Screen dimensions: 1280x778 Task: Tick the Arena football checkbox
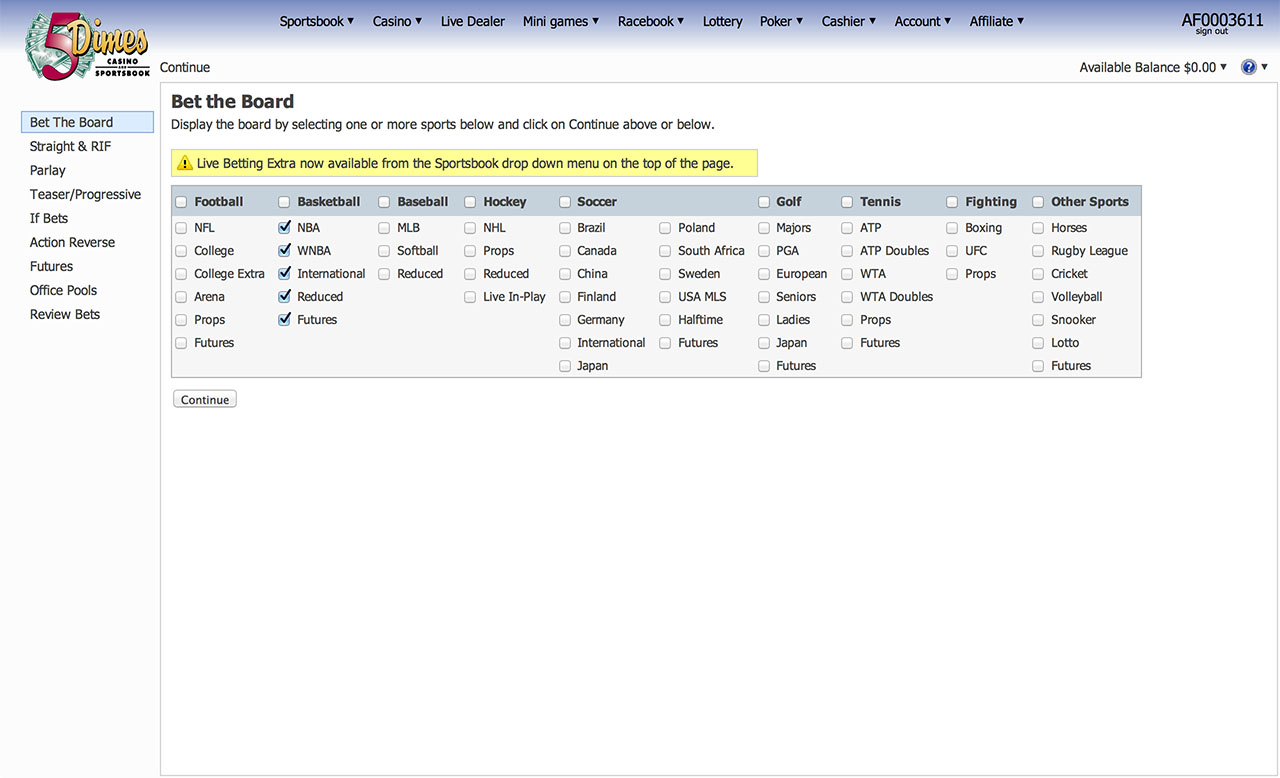pyautogui.click(x=181, y=297)
